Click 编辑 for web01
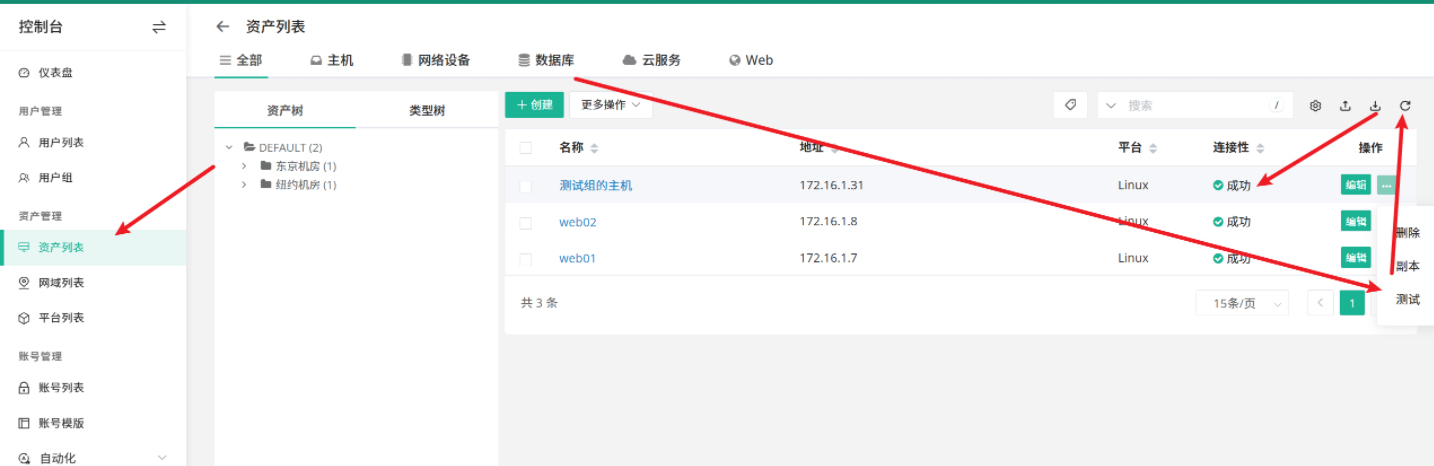Viewport: 1434px width, 466px height. coord(1356,257)
